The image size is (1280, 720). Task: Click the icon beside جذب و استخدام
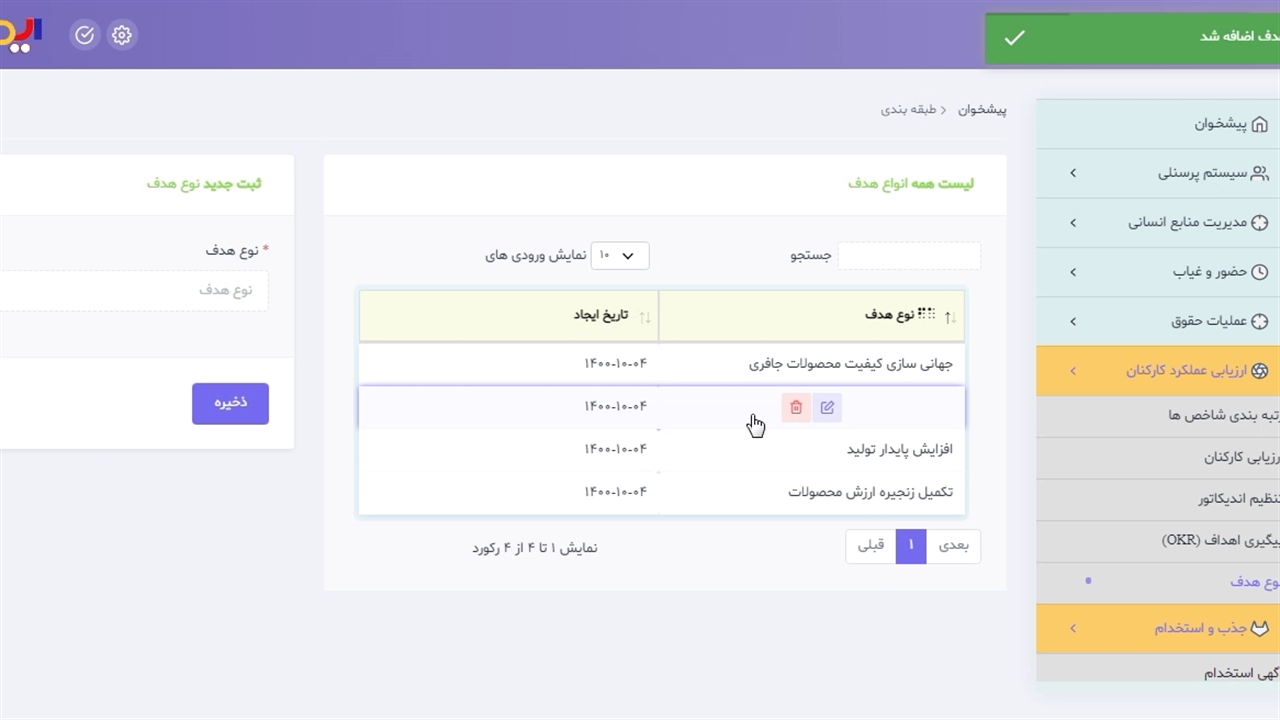point(1260,628)
